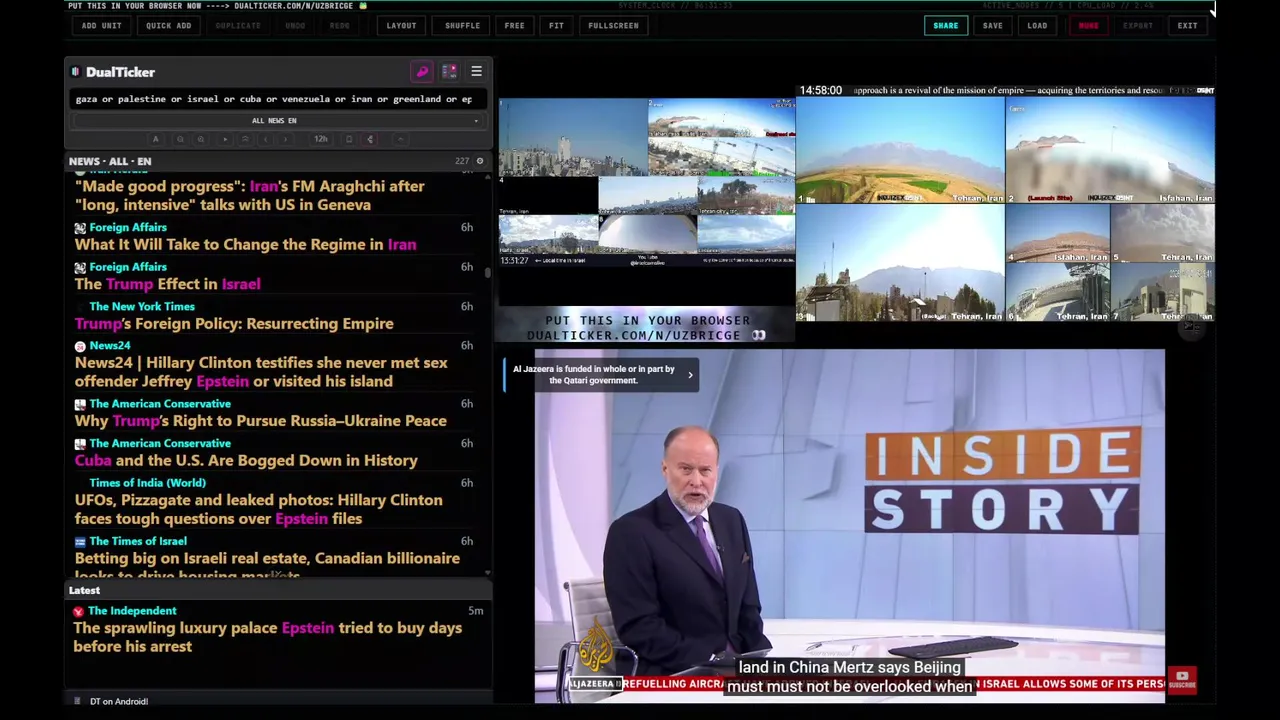Open 'What It Will Take to Change the Regime in Iran'
Image resolution: width=1280 pixels, height=720 pixels.
pyautogui.click(x=245, y=244)
